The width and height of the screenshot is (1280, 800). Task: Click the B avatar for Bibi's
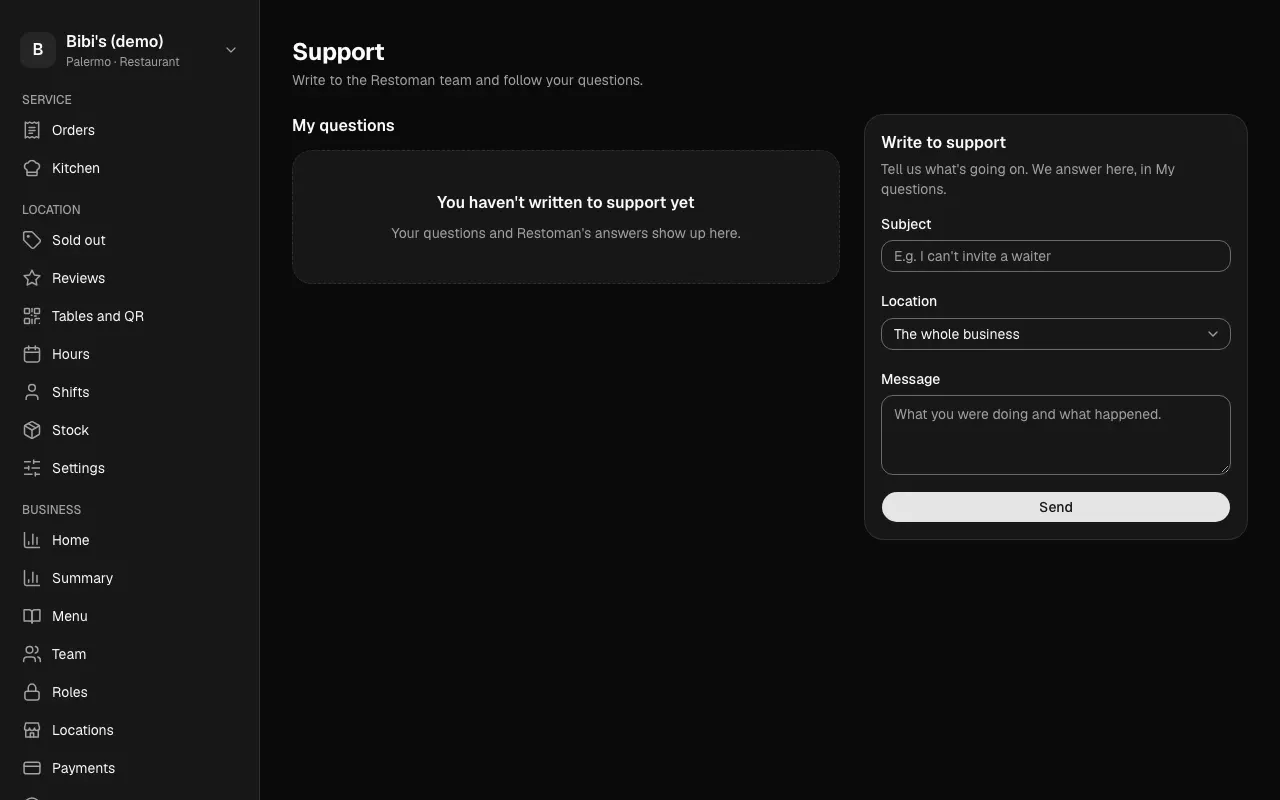38,49
